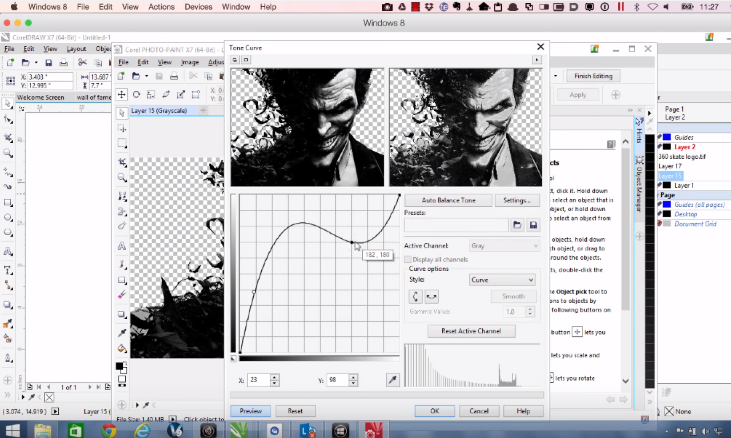This screenshot has width=731, height=438.
Task: Click Auto Balance Tone button
Action: 448,200
